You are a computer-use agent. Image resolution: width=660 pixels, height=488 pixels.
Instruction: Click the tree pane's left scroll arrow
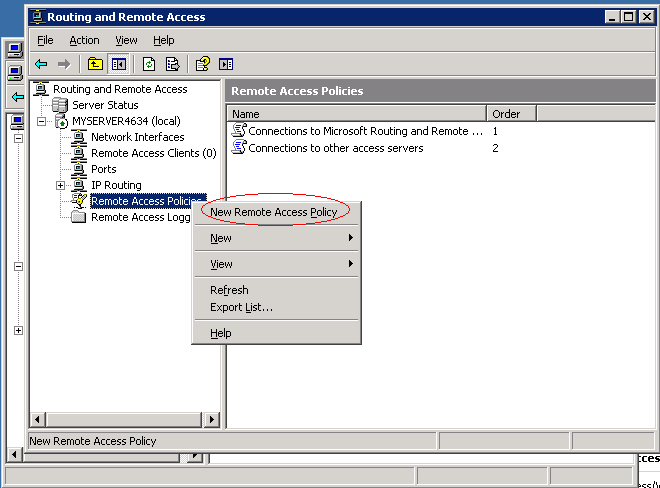(38, 420)
